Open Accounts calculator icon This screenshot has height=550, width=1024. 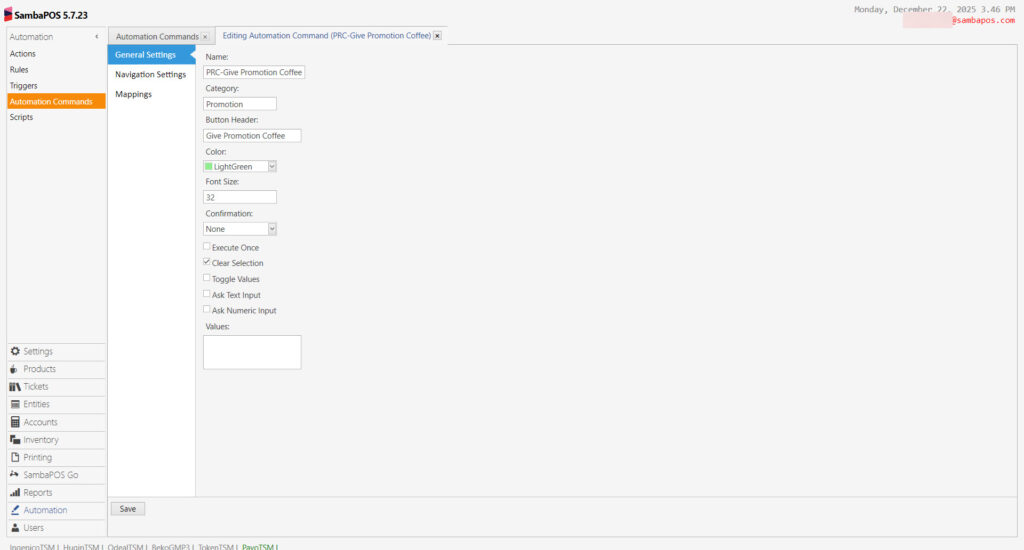[x=15, y=422]
